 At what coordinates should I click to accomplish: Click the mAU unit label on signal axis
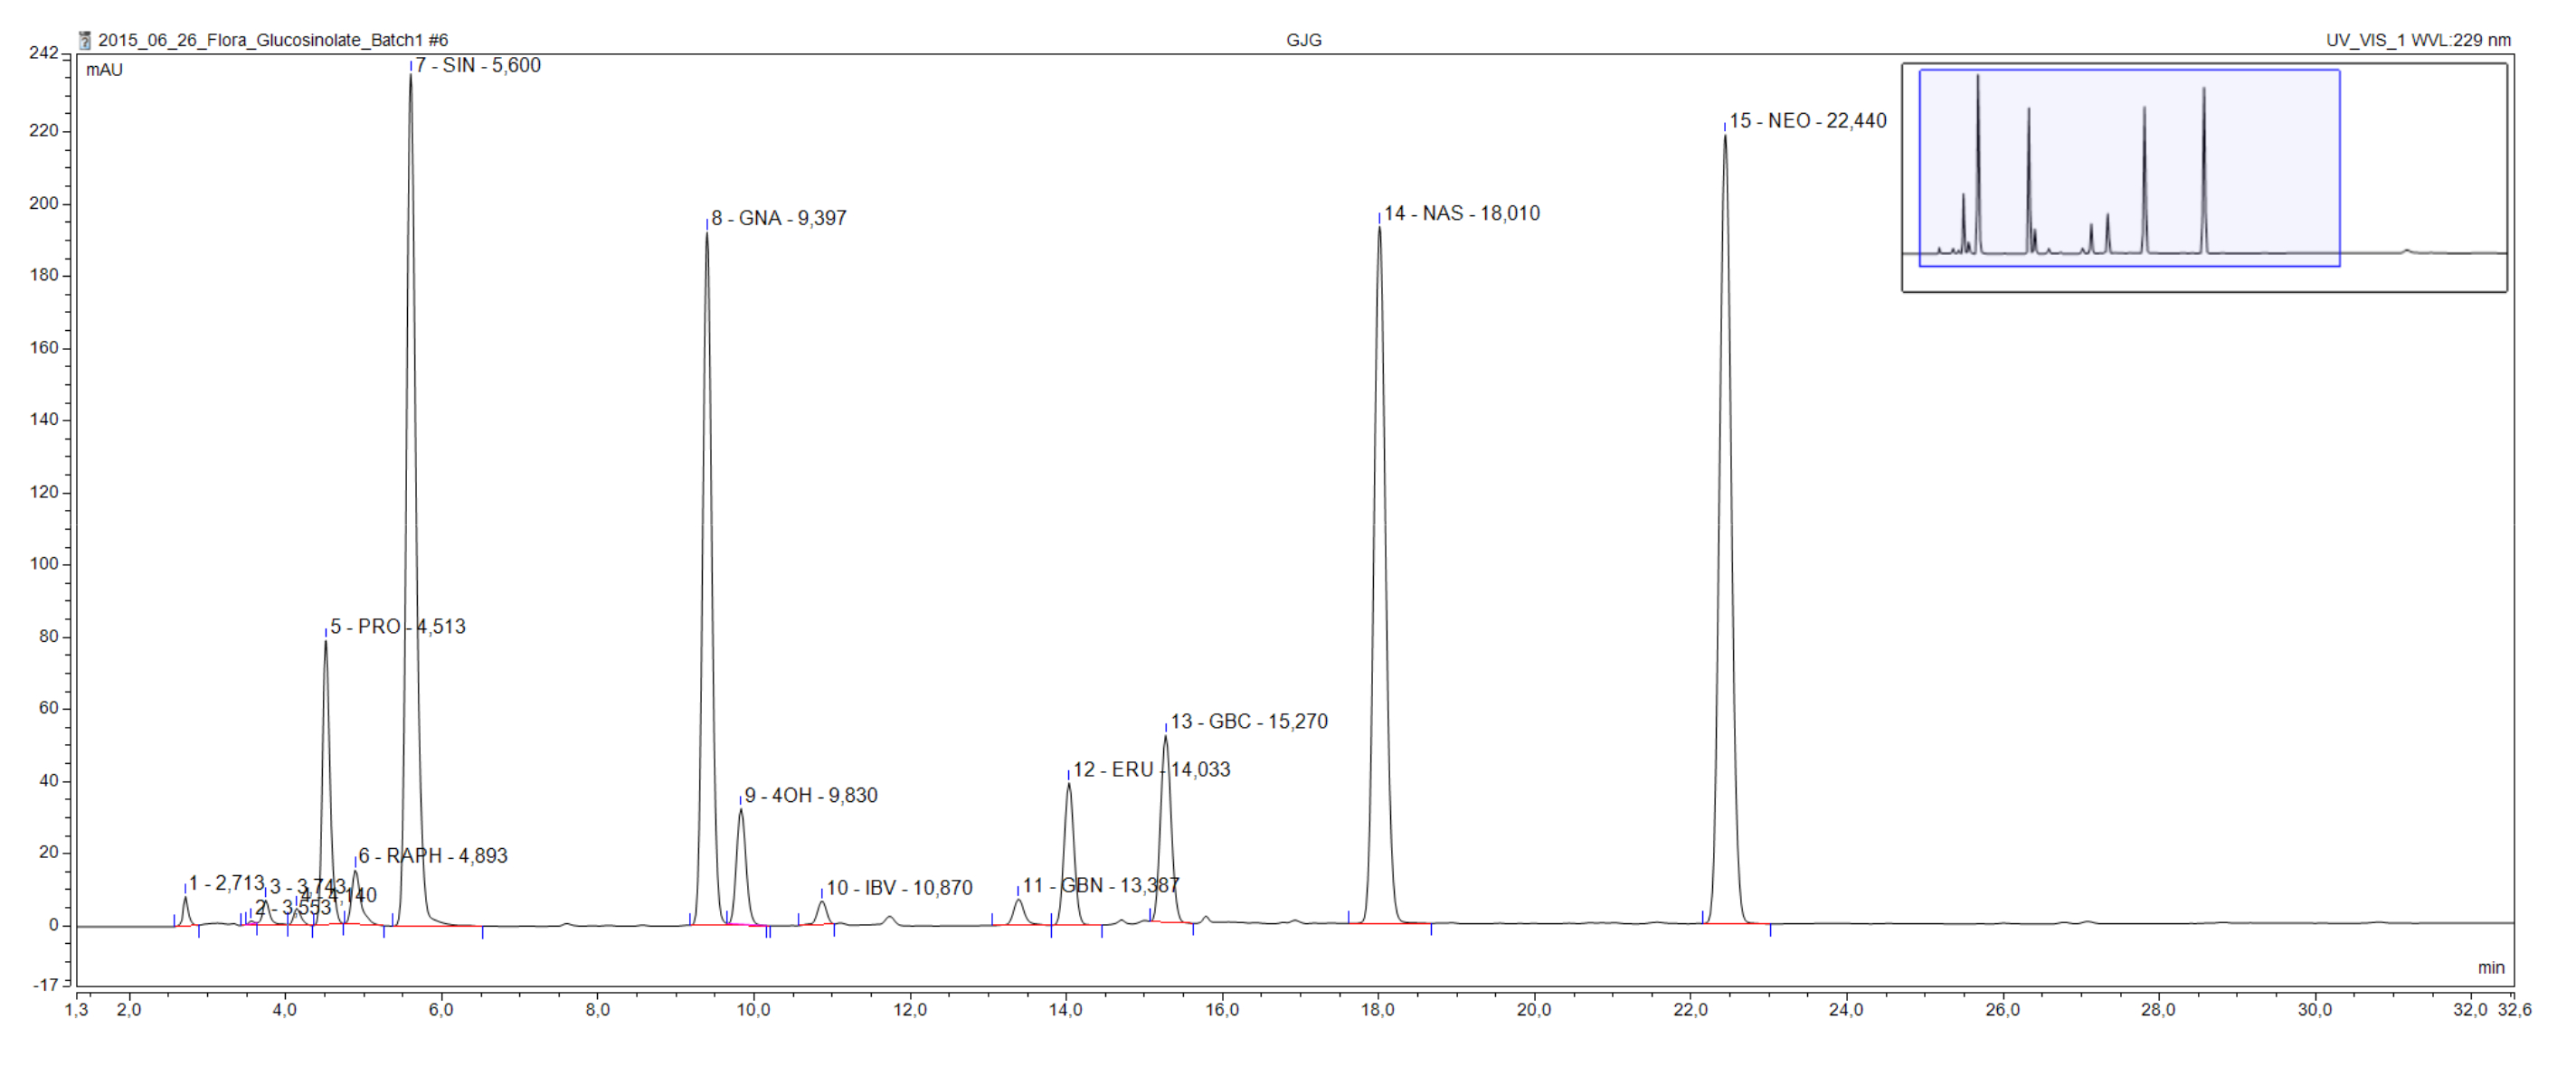[x=104, y=70]
